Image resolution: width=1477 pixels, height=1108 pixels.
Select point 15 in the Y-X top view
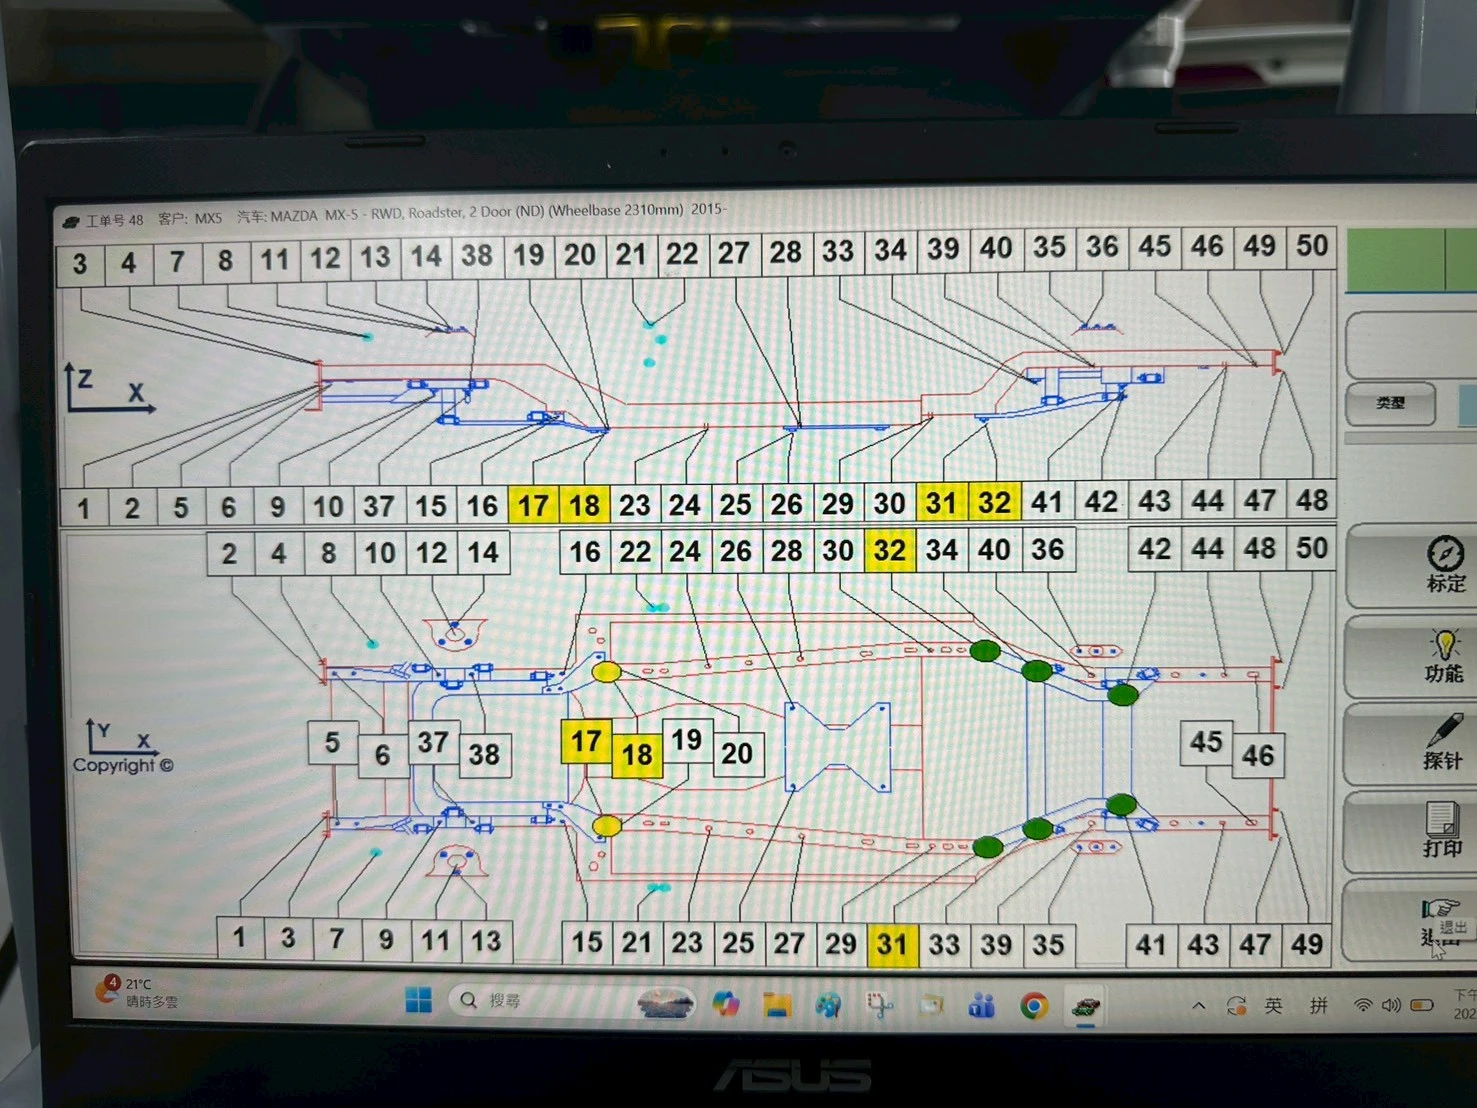[x=588, y=942]
